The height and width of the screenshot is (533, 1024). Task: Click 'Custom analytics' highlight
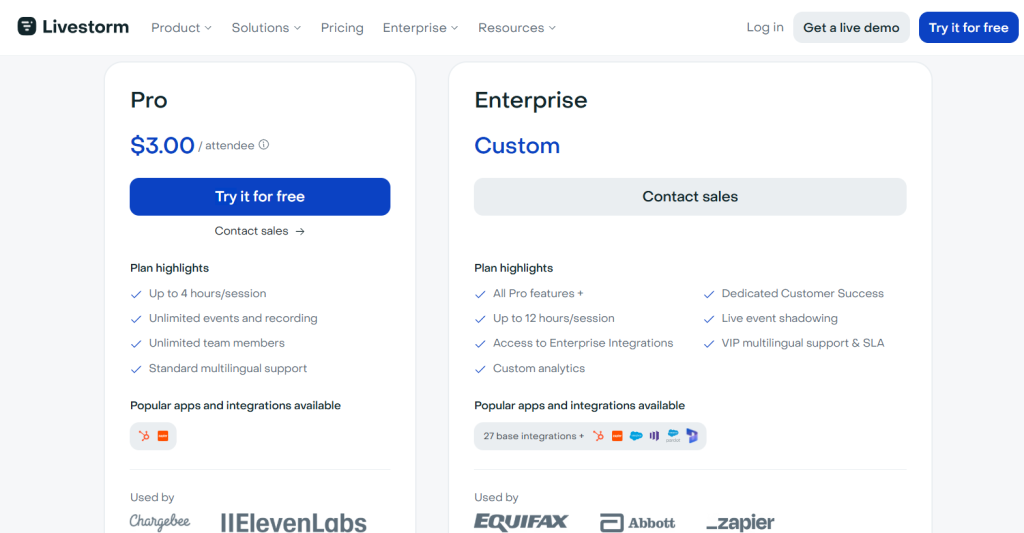click(x=539, y=368)
